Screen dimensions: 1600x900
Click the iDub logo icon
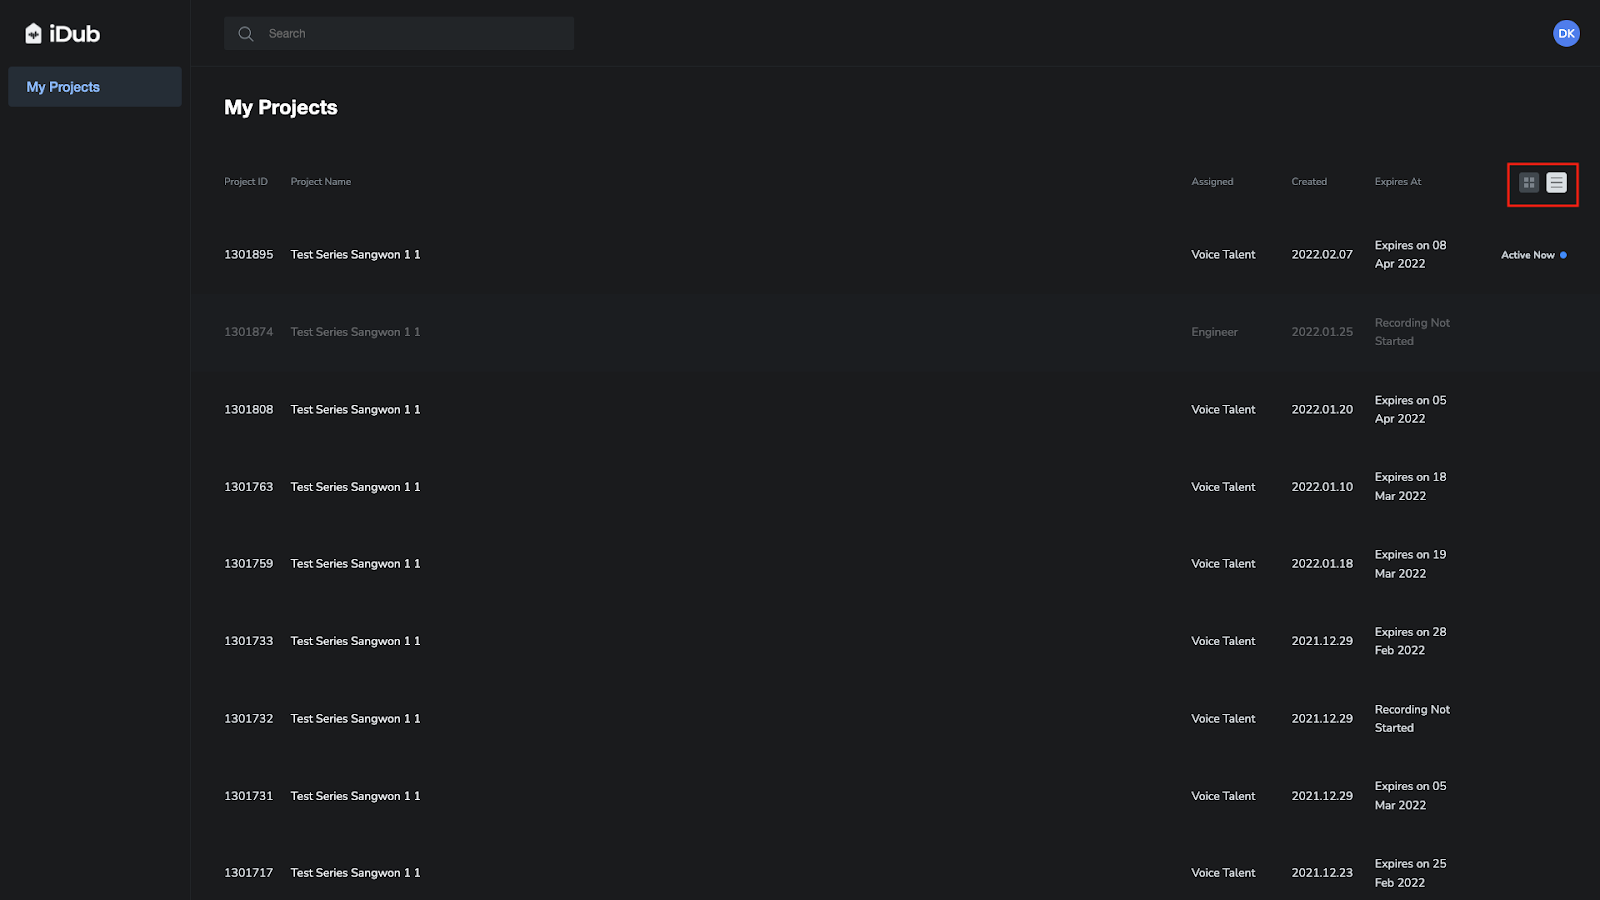tap(33, 34)
